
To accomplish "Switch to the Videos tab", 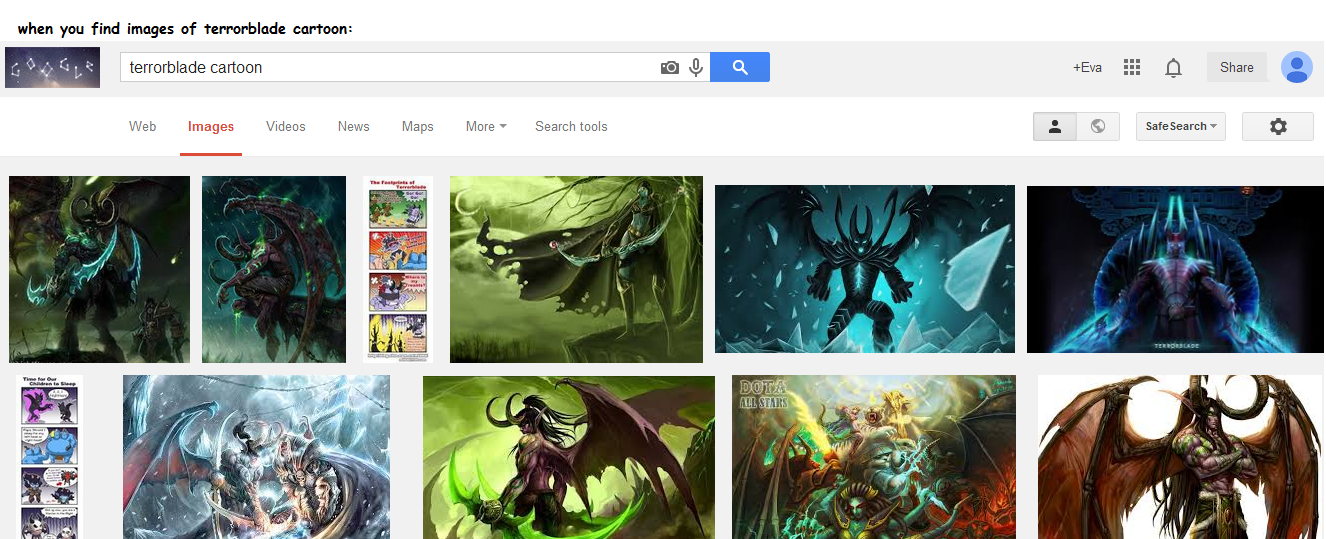I will (x=285, y=126).
